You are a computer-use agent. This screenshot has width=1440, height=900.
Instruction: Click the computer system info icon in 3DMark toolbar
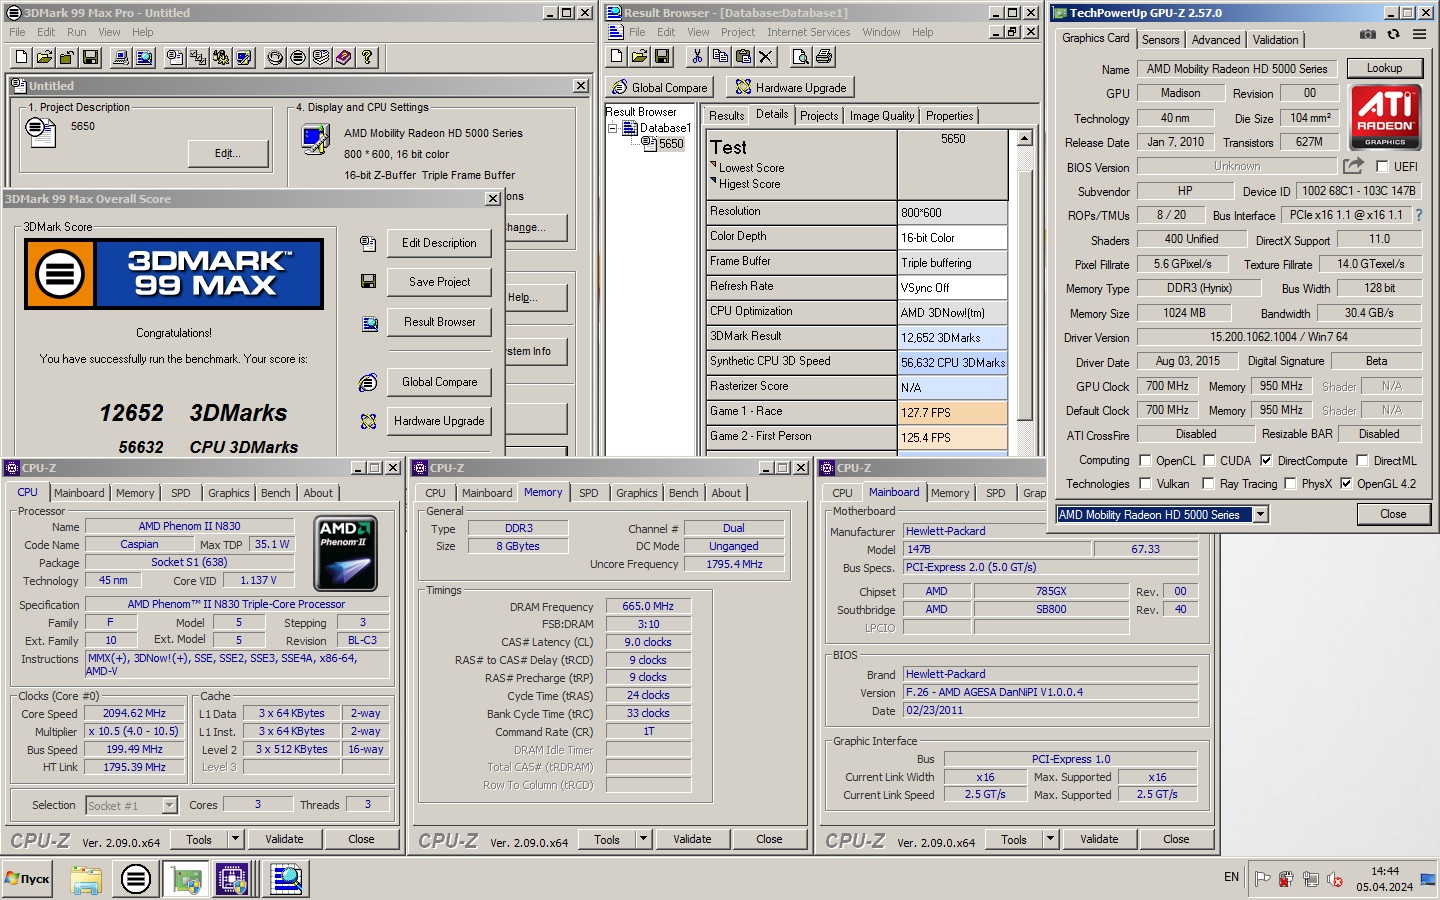(x=121, y=57)
